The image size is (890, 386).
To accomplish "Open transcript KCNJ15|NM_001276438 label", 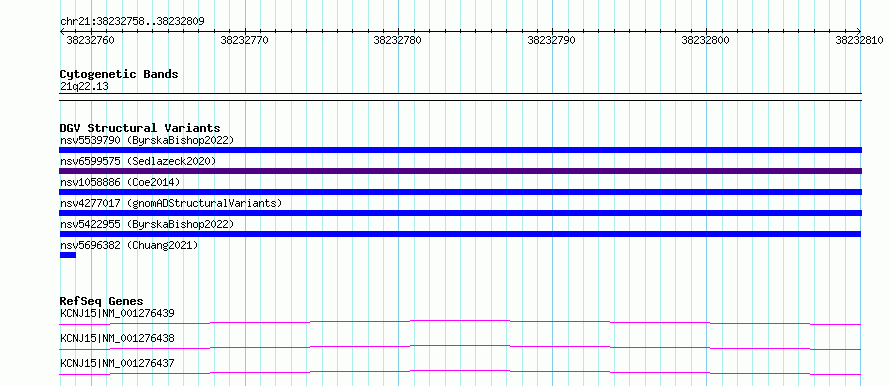I will pos(117,338).
